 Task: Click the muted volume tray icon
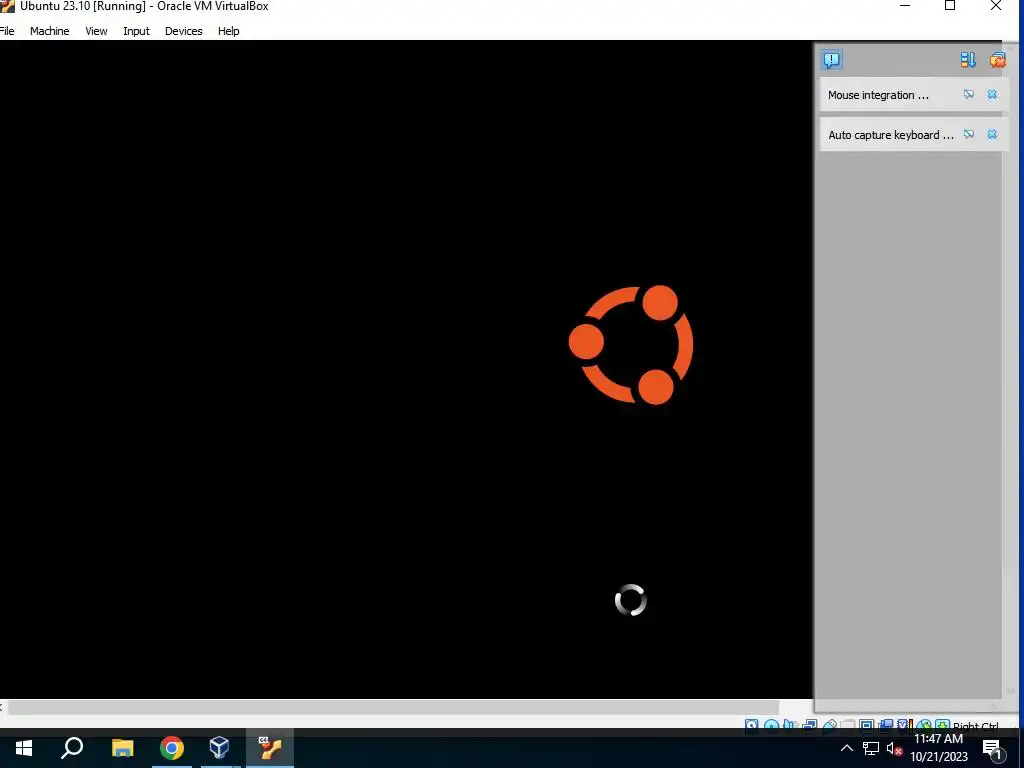point(895,748)
